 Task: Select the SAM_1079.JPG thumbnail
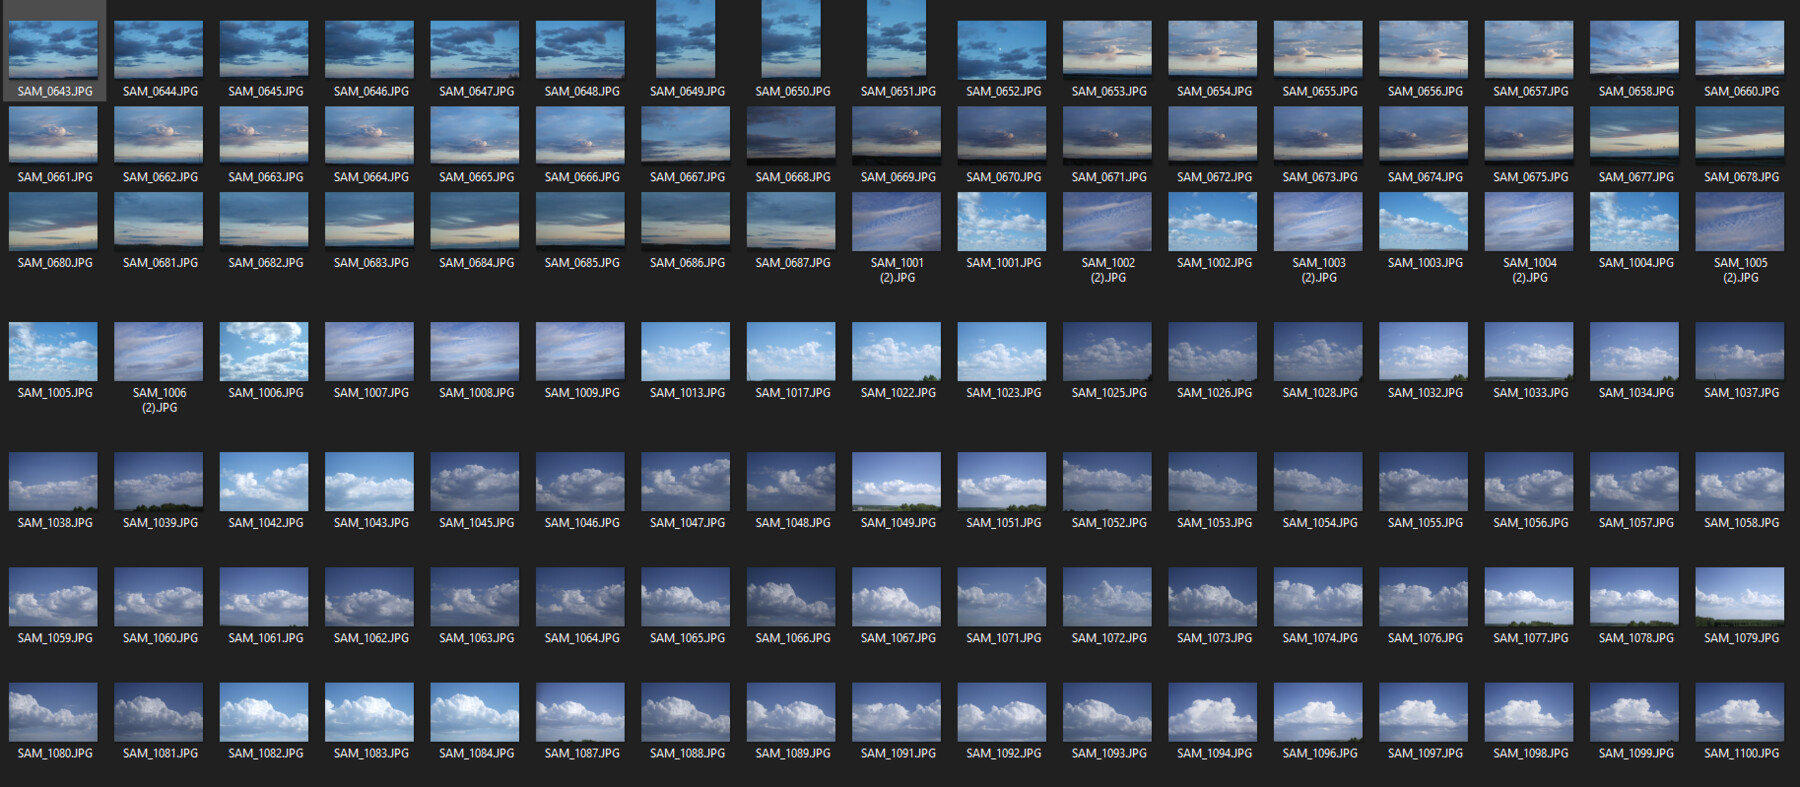tap(1740, 597)
